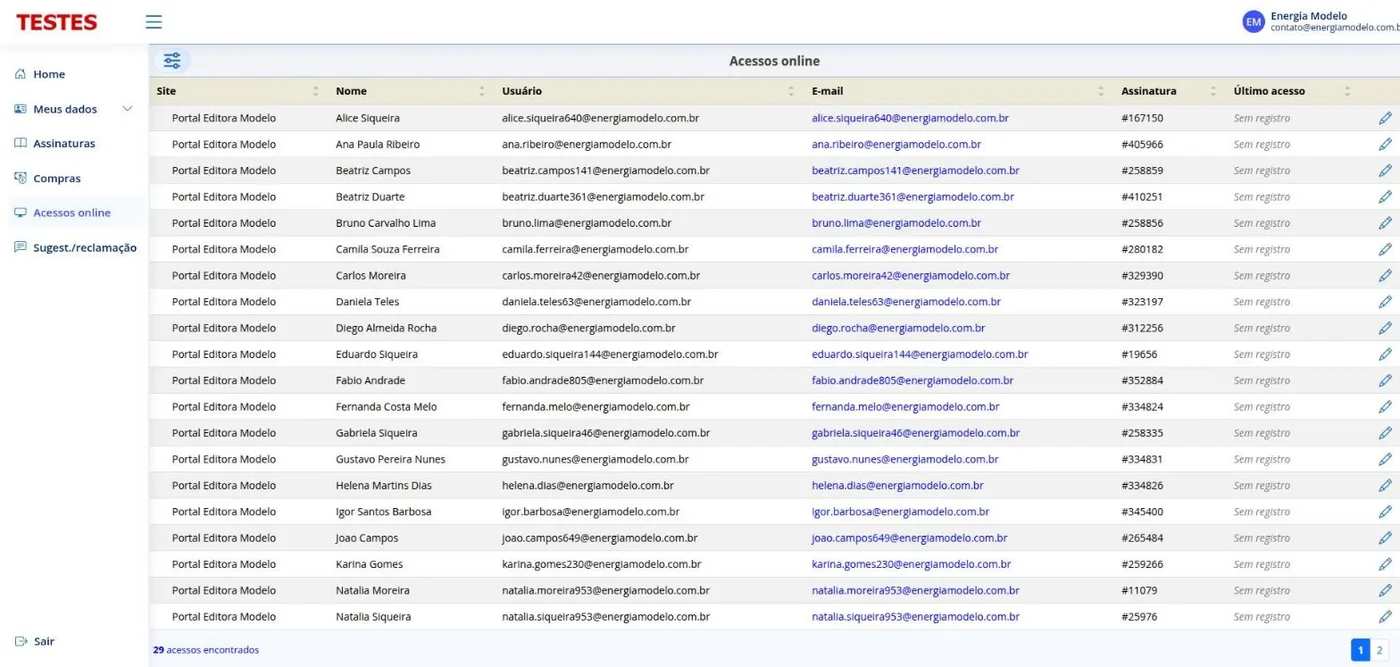1400x667 pixels.
Task: Click the EM user avatar
Action: coord(1253,22)
